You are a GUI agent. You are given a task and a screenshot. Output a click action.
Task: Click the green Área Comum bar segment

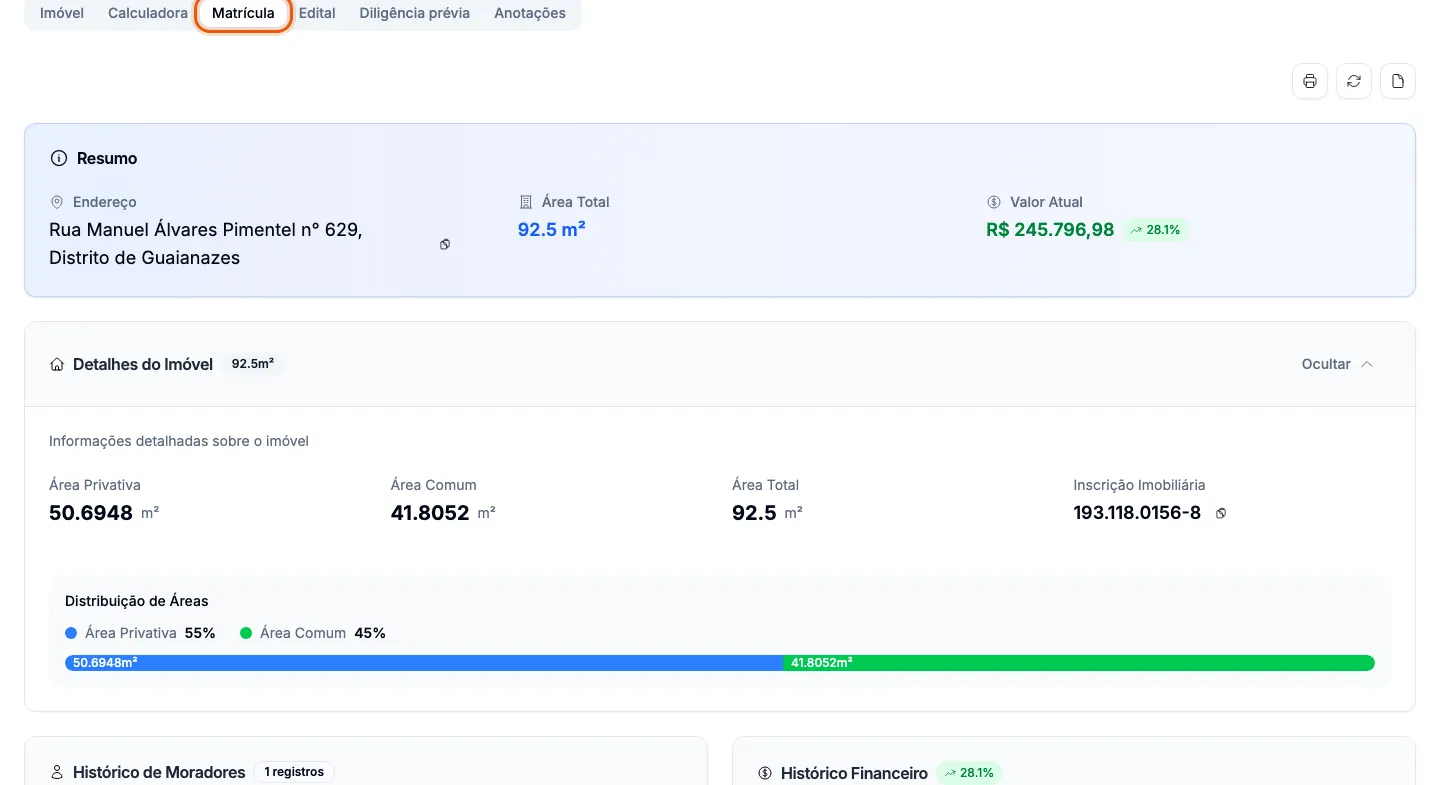point(1079,663)
